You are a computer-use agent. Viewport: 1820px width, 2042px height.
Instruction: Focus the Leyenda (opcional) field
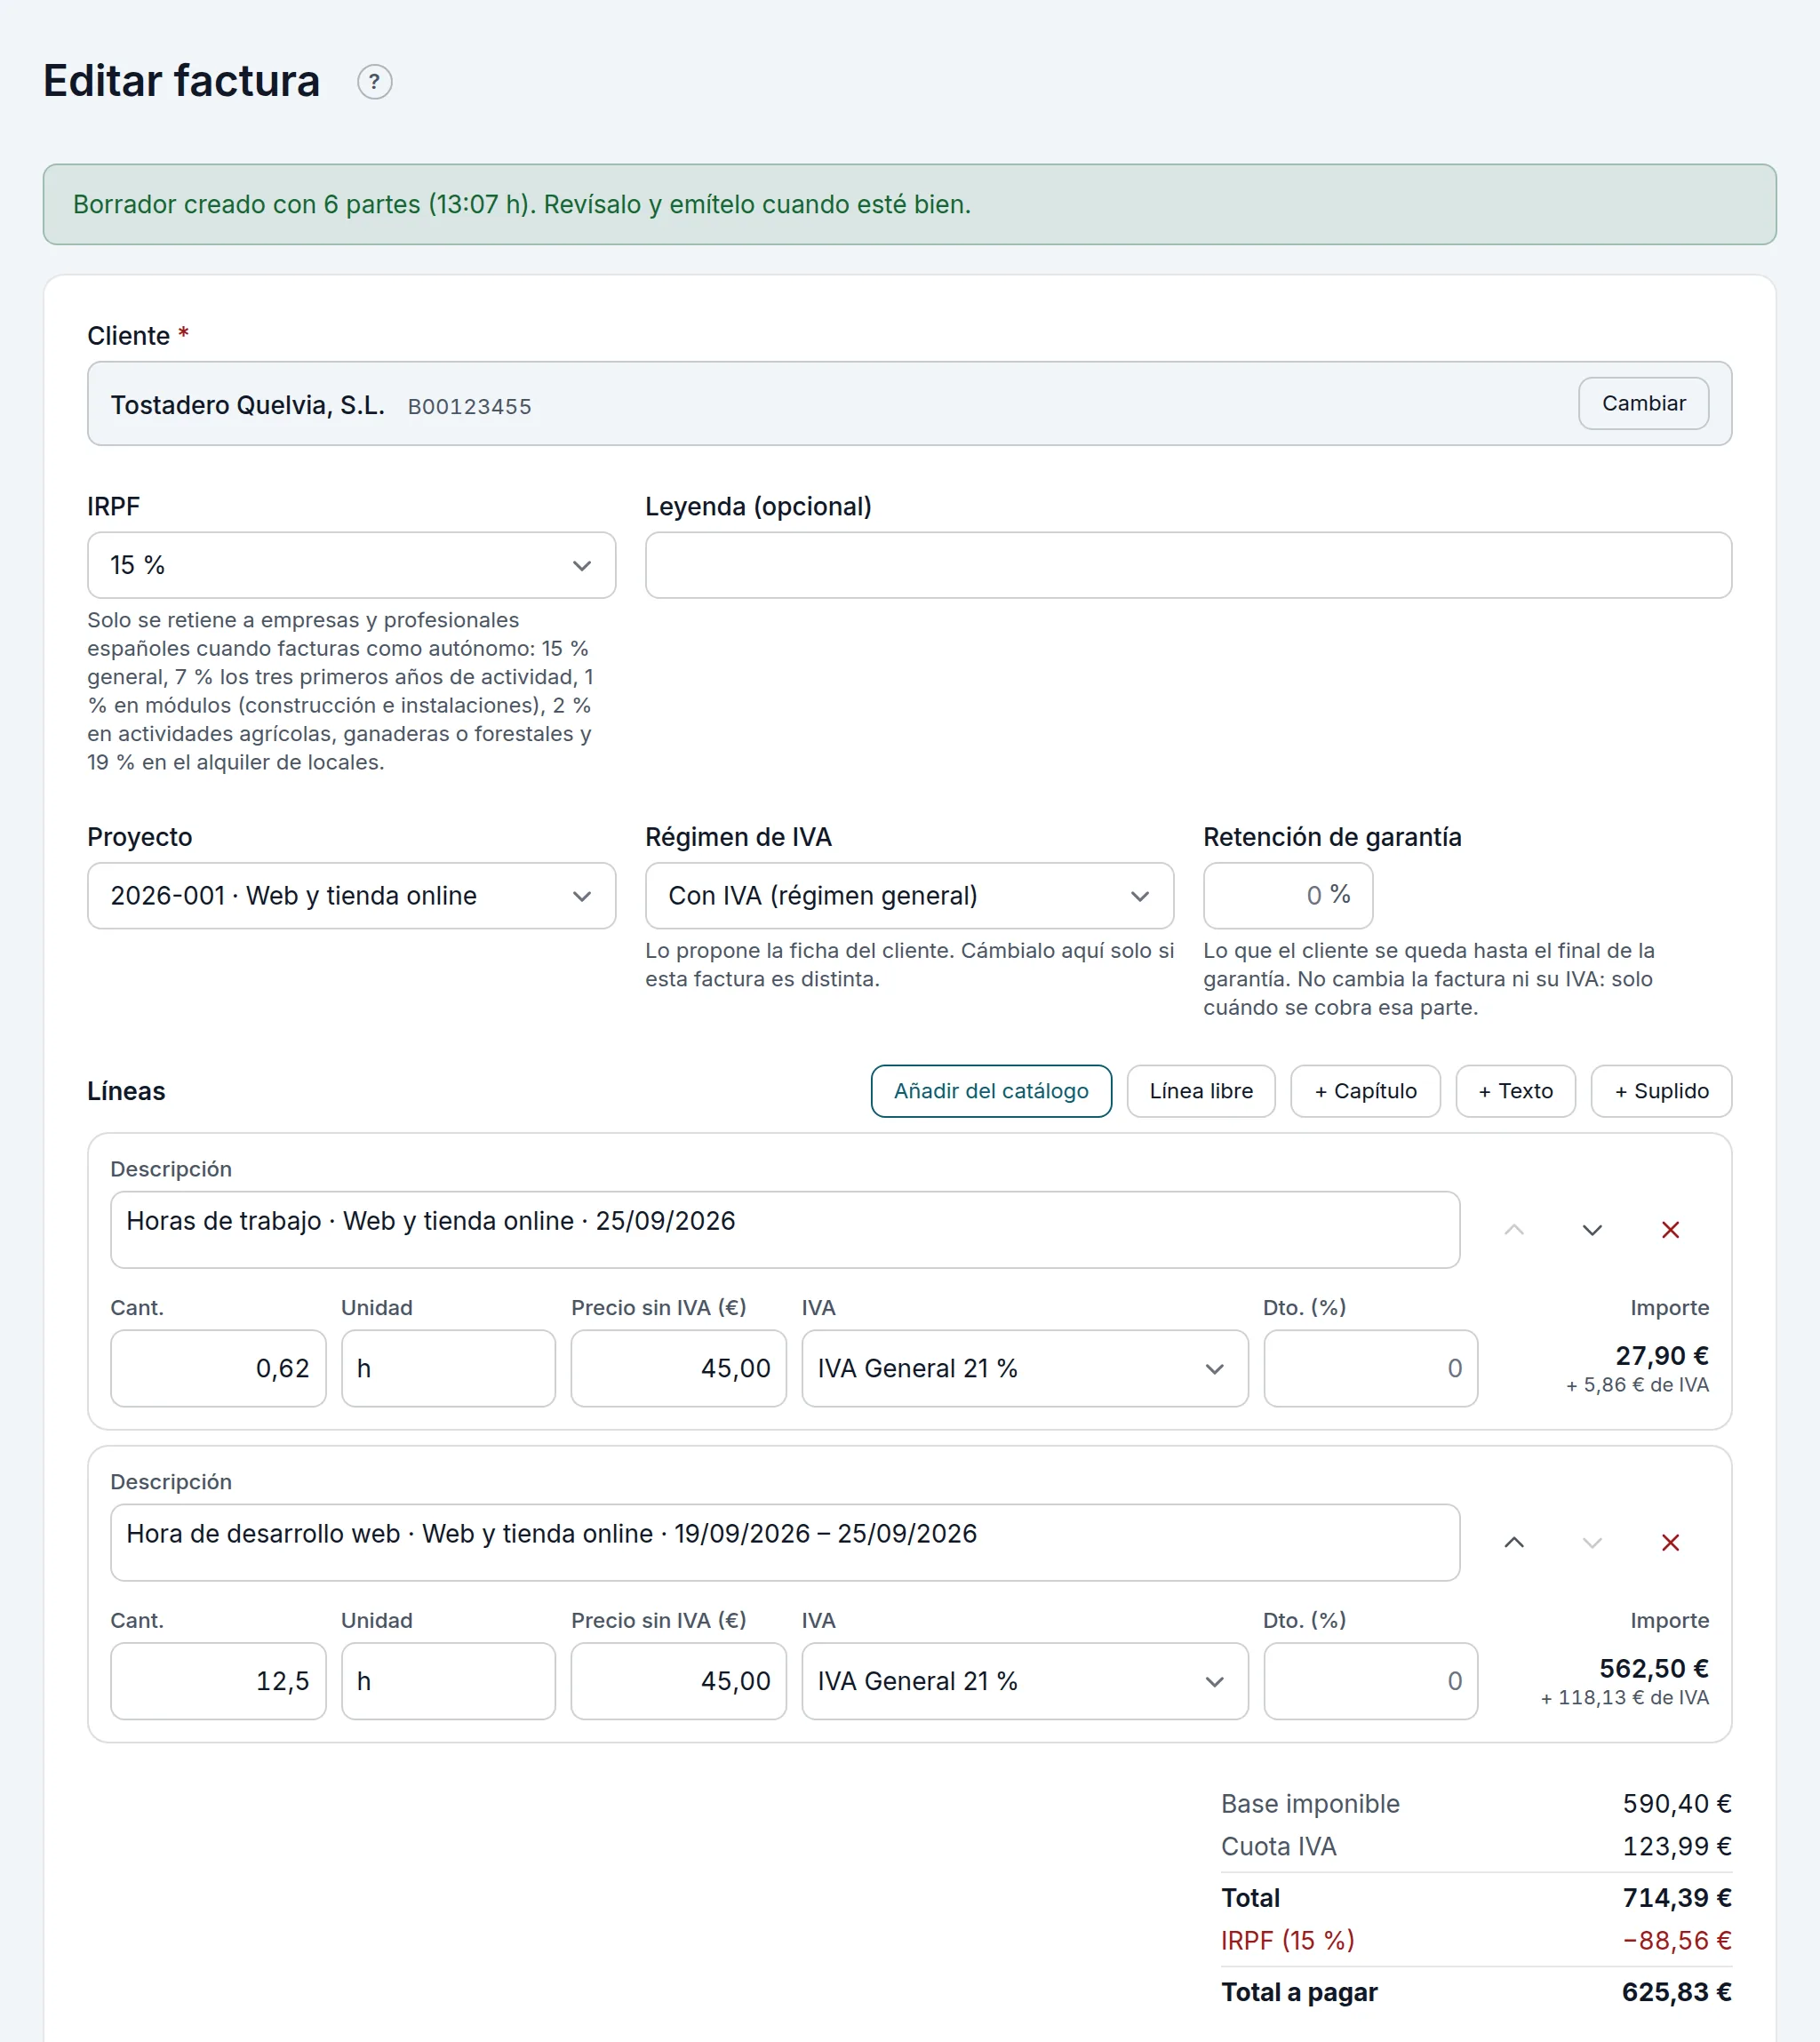[x=1188, y=565]
